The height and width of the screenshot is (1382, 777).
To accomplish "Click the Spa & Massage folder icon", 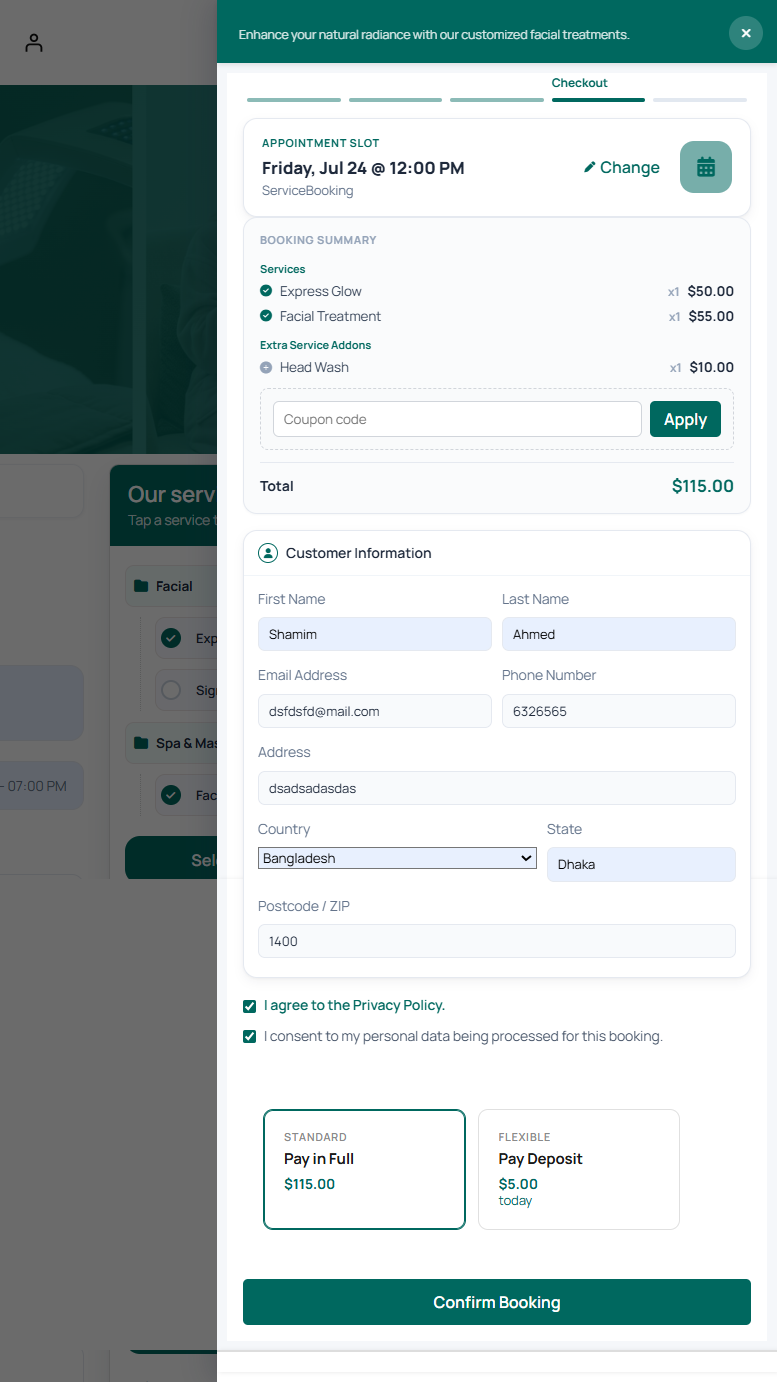I will (x=141, y=743).
